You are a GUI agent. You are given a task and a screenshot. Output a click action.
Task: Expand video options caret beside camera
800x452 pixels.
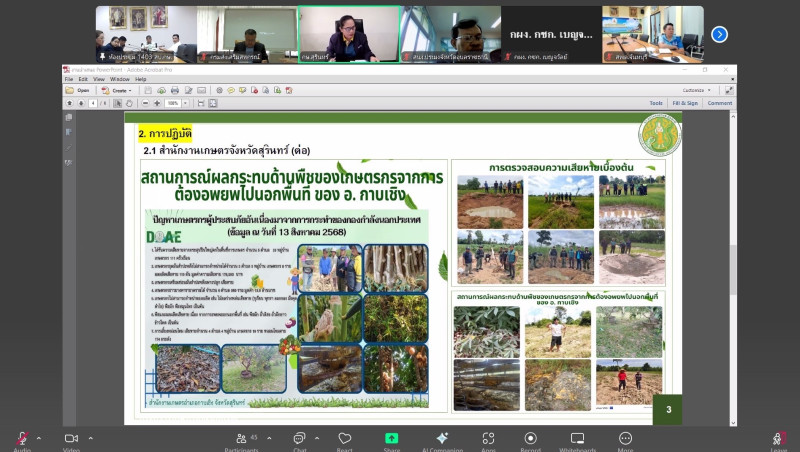tap(91, 438)
